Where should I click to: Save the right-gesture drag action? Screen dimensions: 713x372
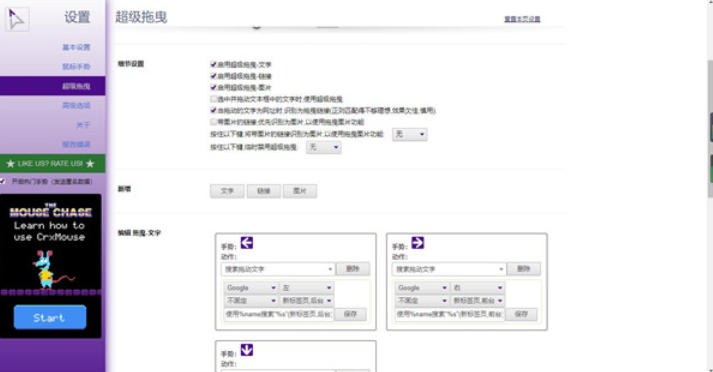(x=521, y=314)
